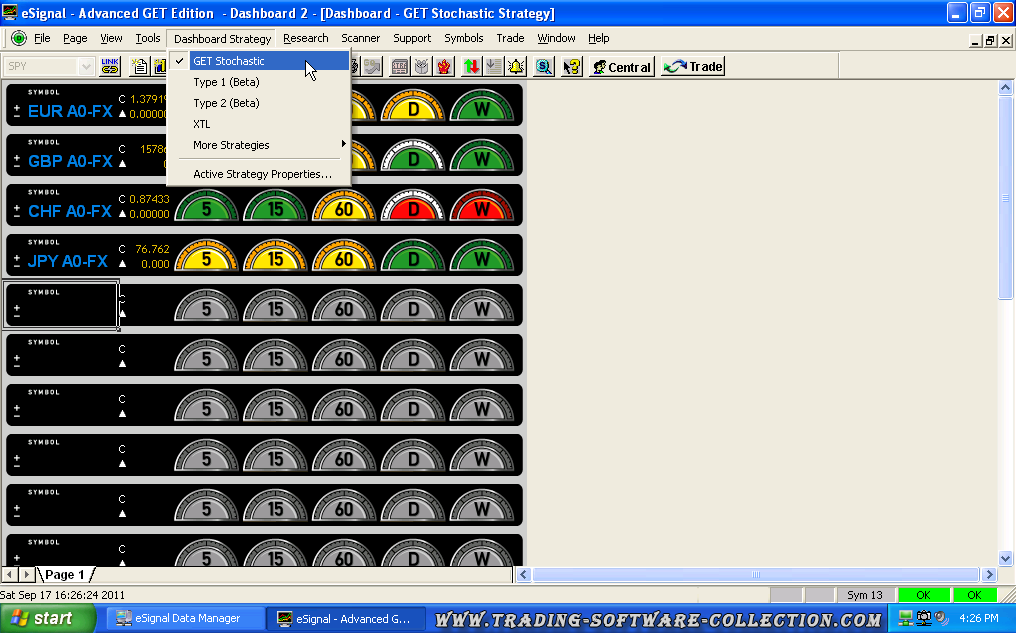This screenshot has height=633, width=1016.
Task: Open the Windows start menu
Action: coord(41,619)
